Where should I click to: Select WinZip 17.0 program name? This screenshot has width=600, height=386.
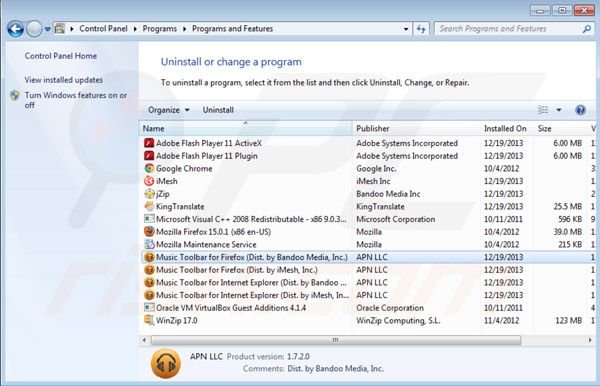176,321
